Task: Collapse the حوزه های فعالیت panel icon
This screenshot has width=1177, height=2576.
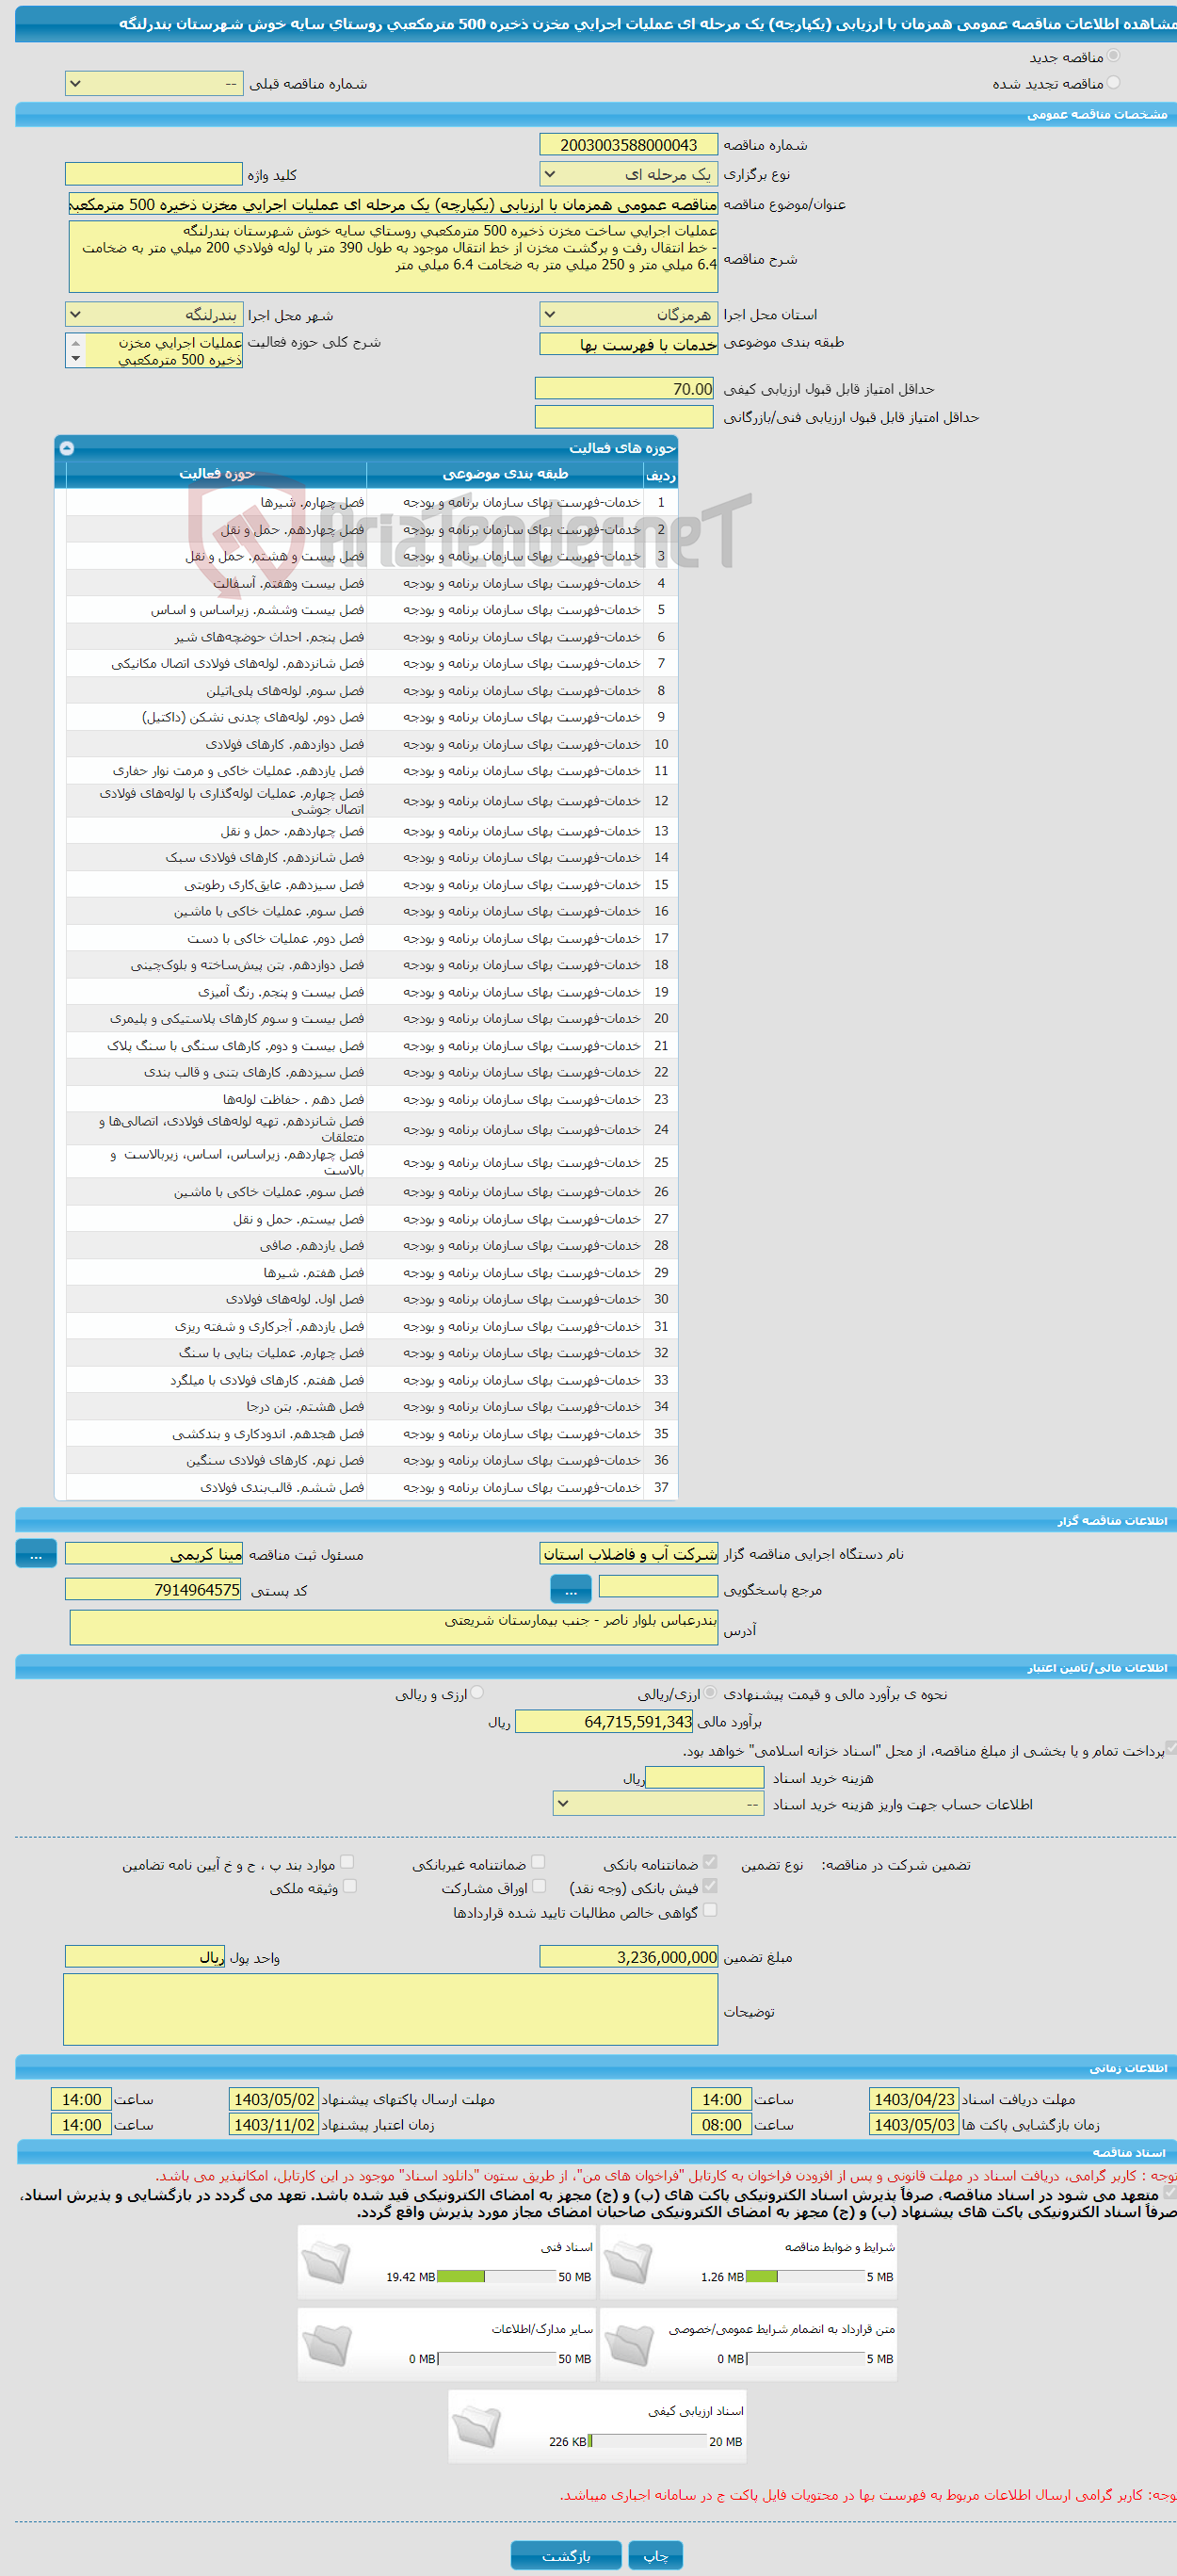Action: pyautogui.click(x=67, y=448)
